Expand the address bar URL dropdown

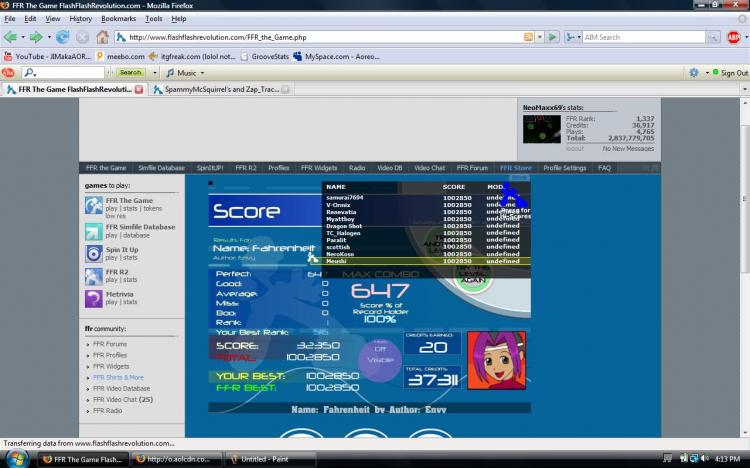(540, 37)
